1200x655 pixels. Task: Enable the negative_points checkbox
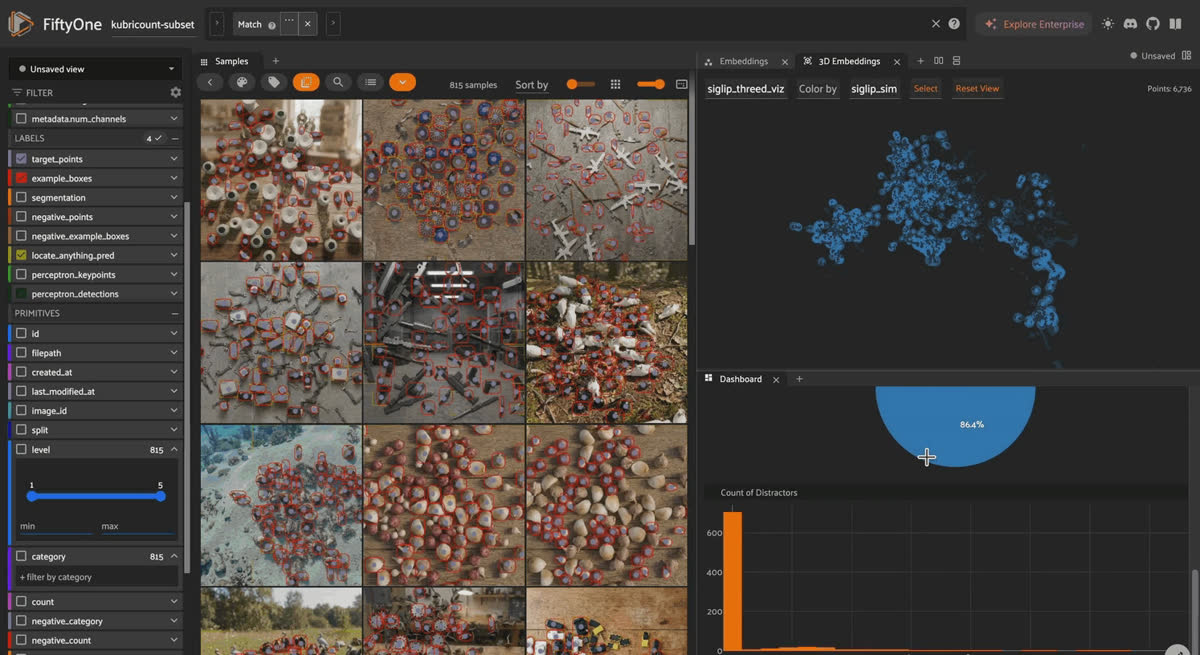[22, 217]
